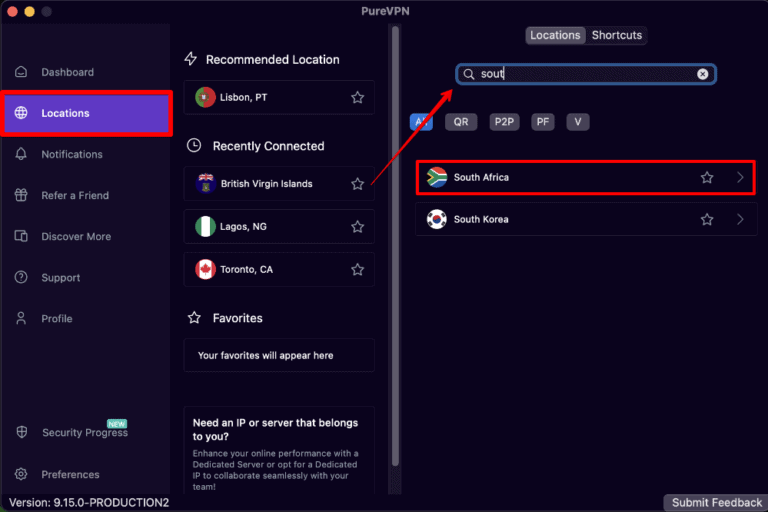Open Preferences gear icon in sidebar
768x512 pixels.
tap(21, 474)
